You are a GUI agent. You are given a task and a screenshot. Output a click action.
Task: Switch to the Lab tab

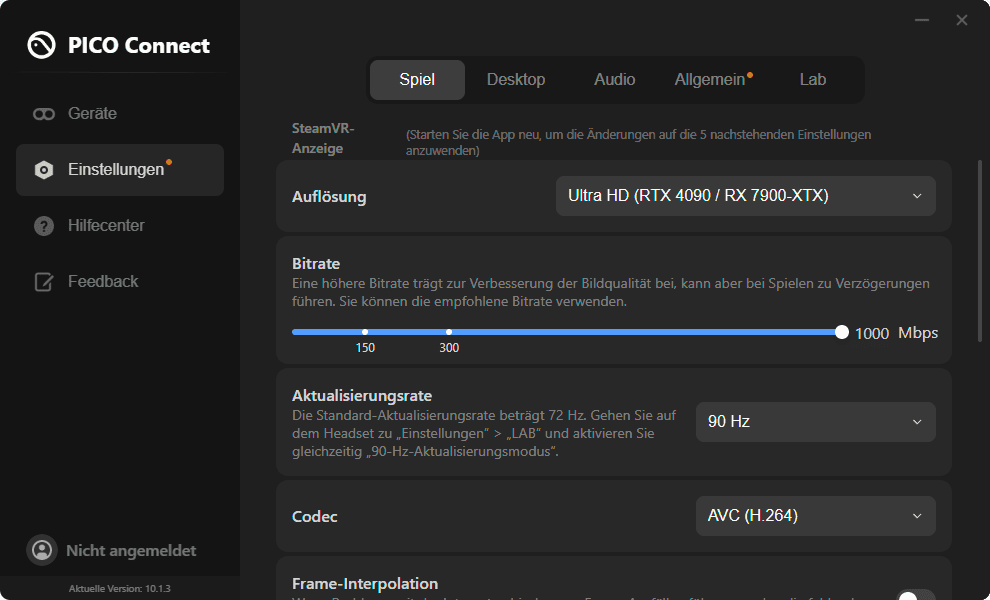(813, 80)
